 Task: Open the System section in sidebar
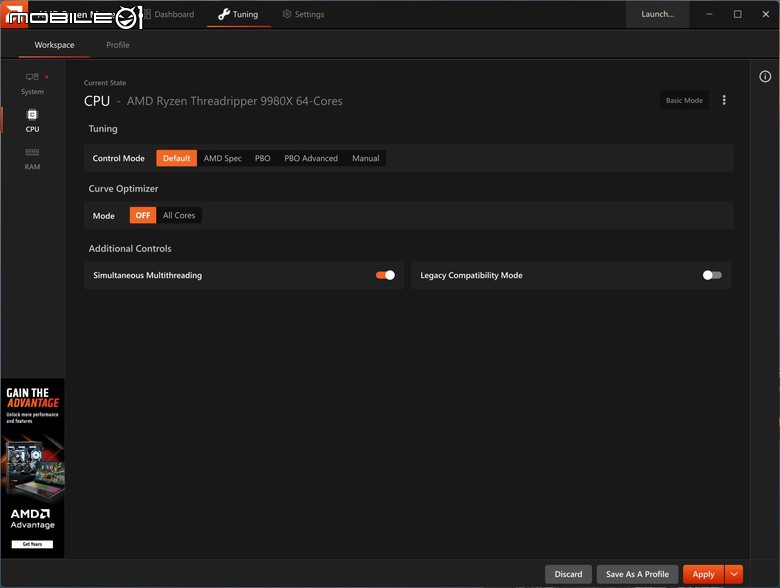tap(32, 84)
